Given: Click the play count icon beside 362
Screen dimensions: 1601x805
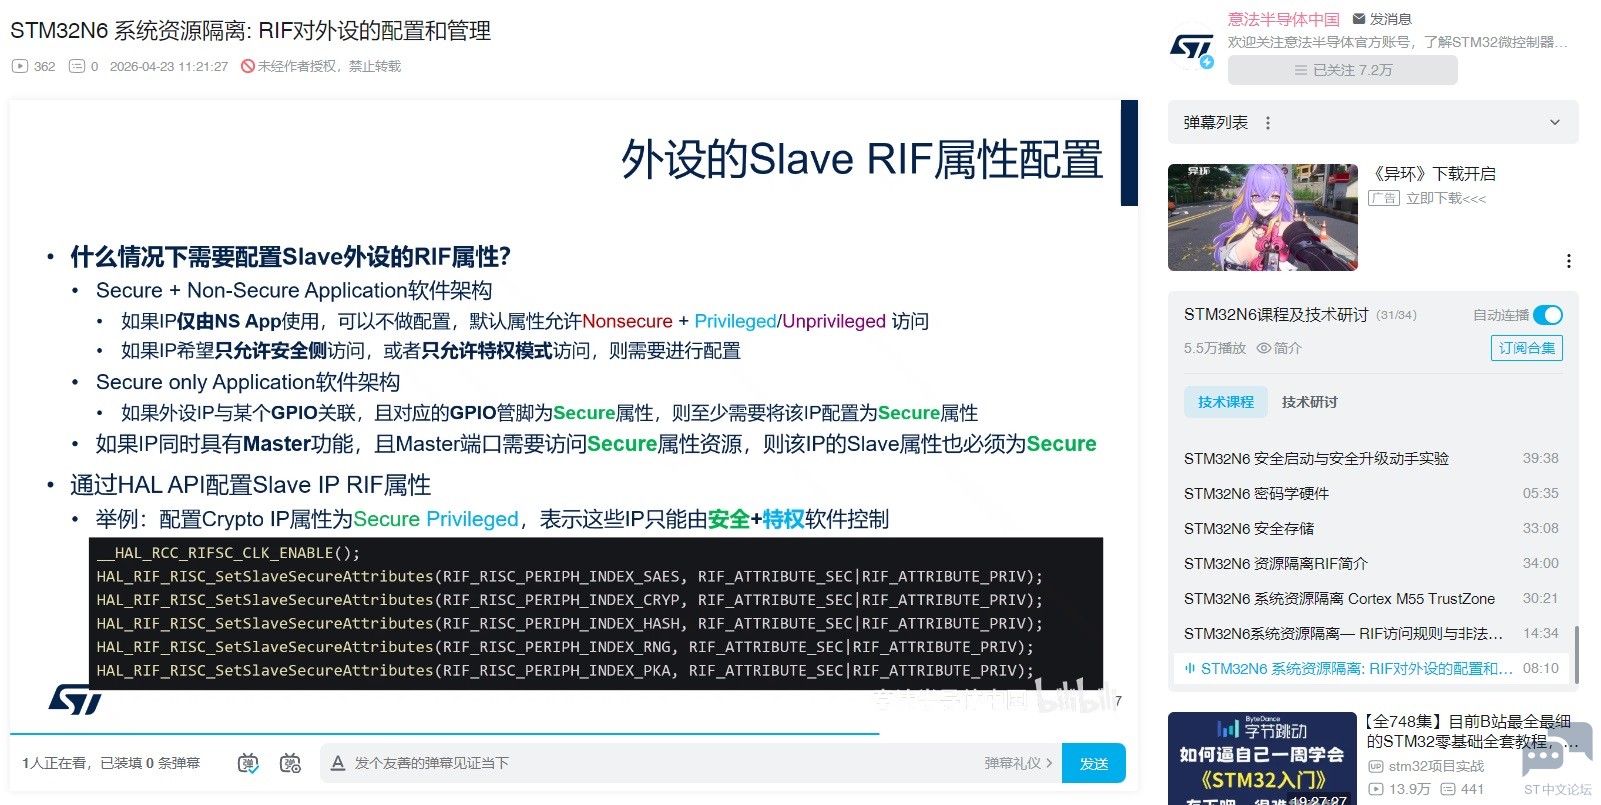Looking at the screenshot, I should coord(20,66).
